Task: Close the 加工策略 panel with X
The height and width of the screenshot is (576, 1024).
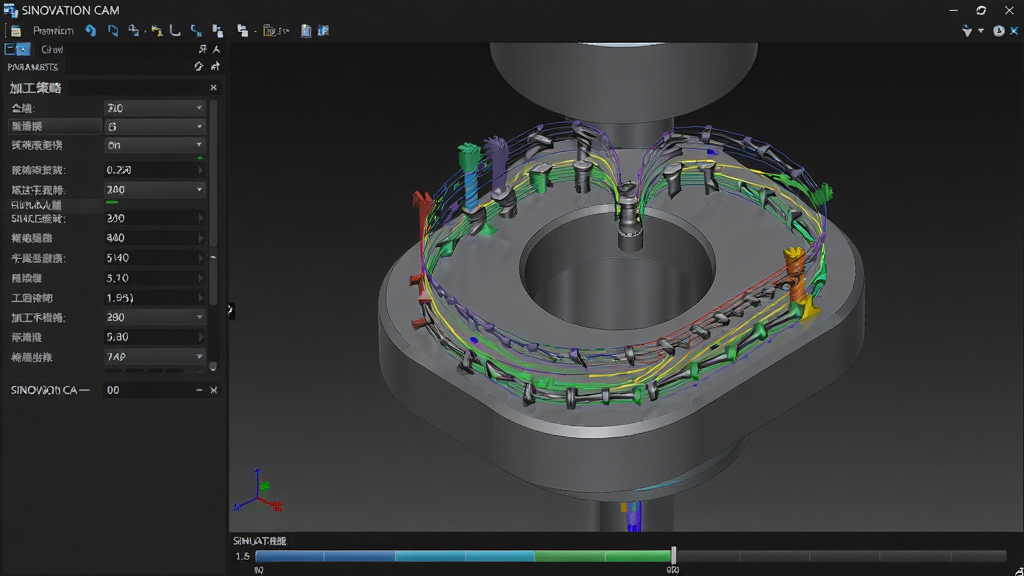Action: 214,88
